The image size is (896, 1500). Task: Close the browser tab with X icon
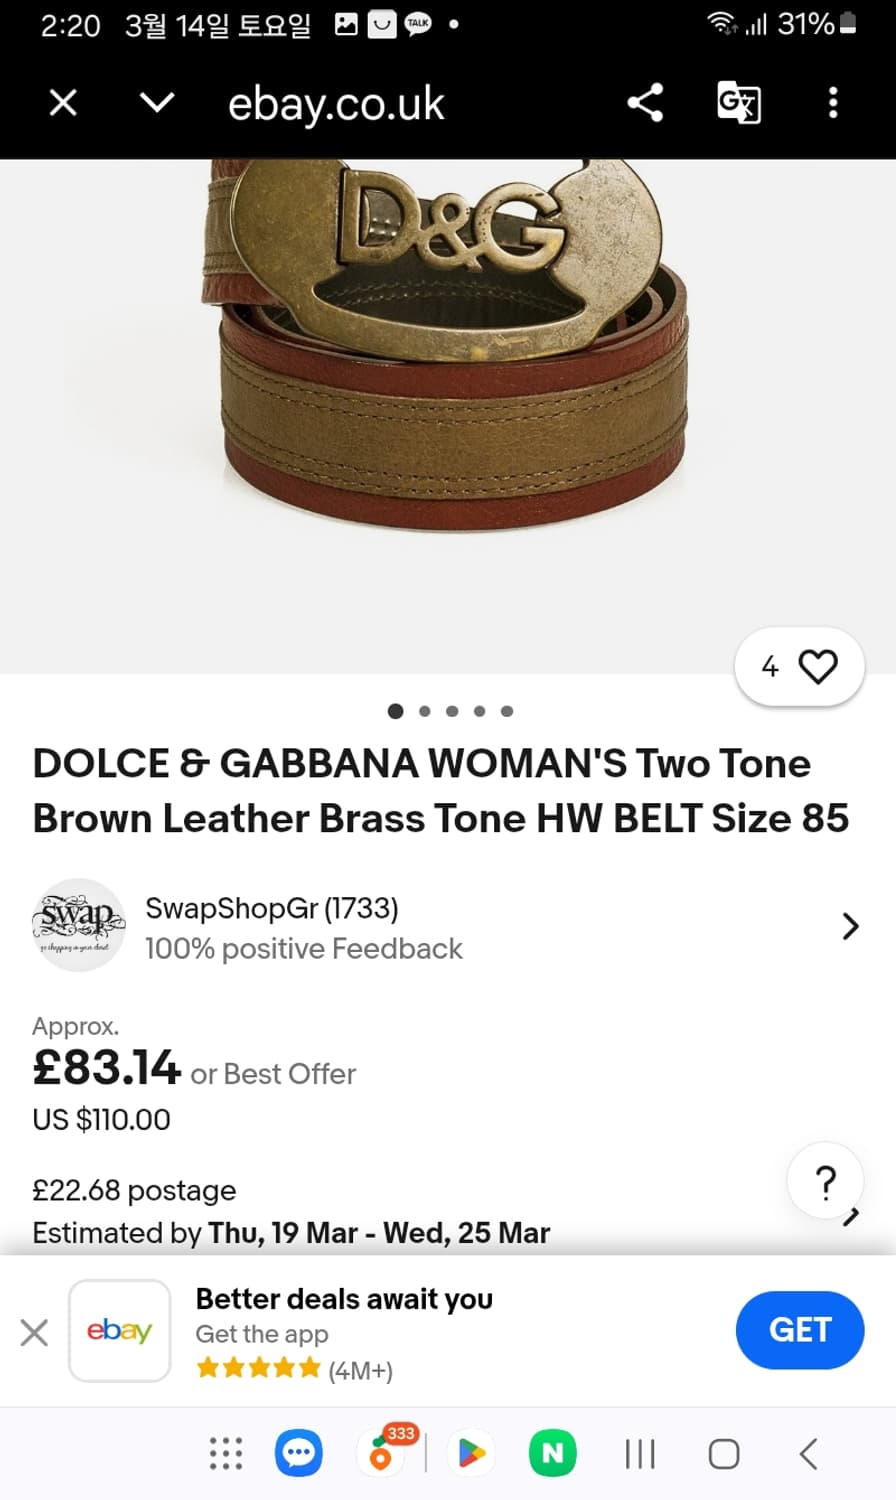pyautogui.click(x=63, y=103)
